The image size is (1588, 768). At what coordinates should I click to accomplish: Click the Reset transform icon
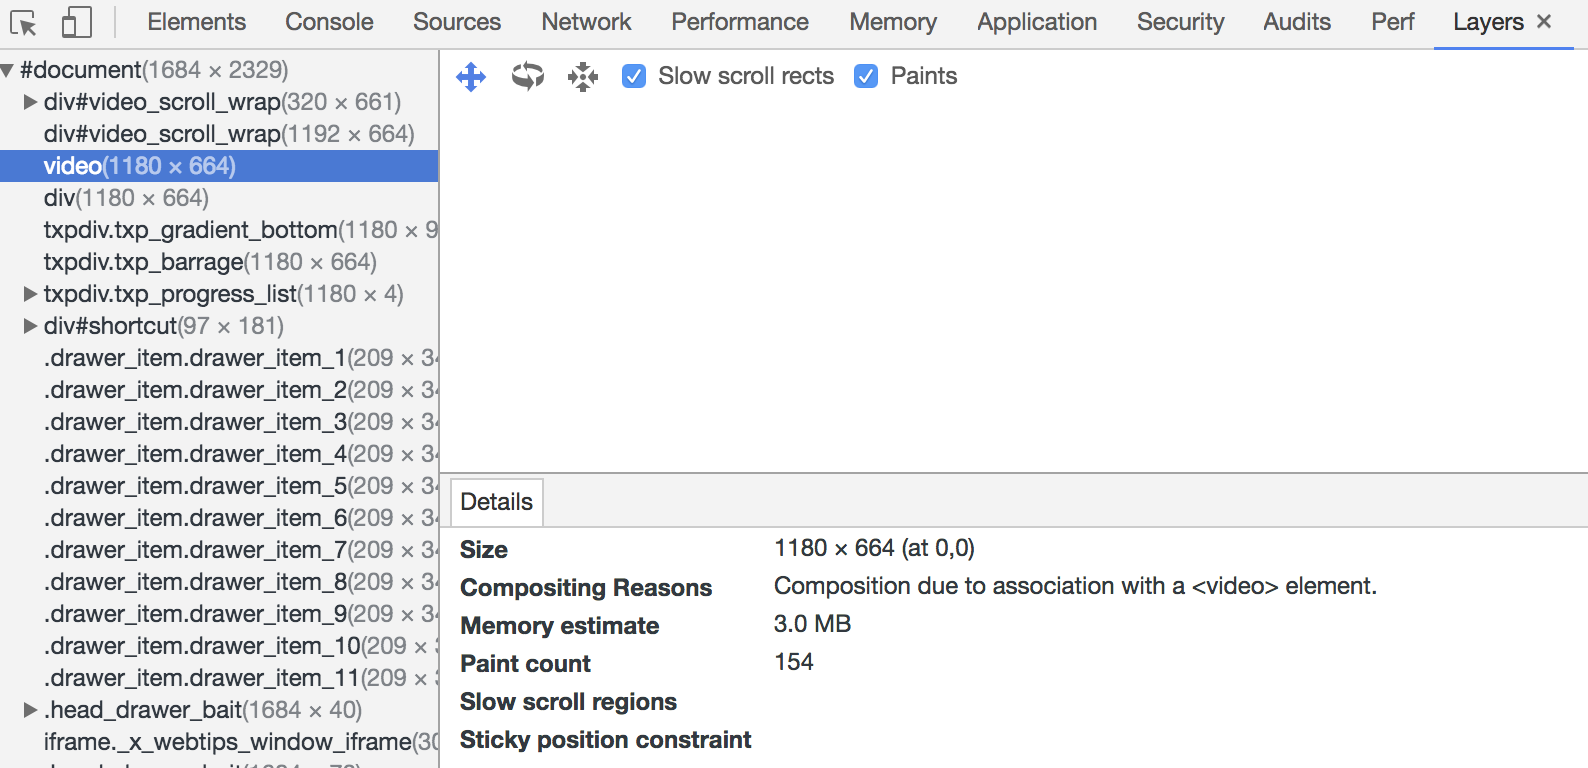pos(583,76)
